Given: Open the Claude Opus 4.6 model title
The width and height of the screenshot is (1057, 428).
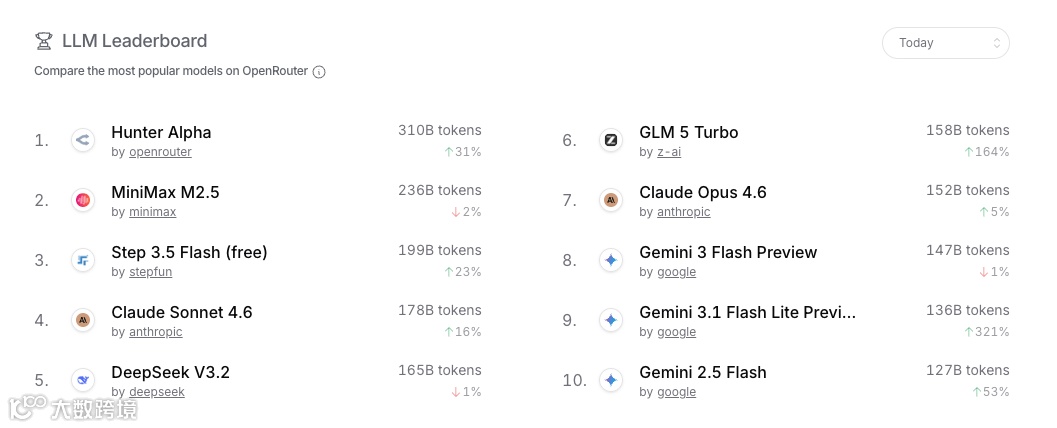Looking at the screenshot, I should tap(702, 192).
